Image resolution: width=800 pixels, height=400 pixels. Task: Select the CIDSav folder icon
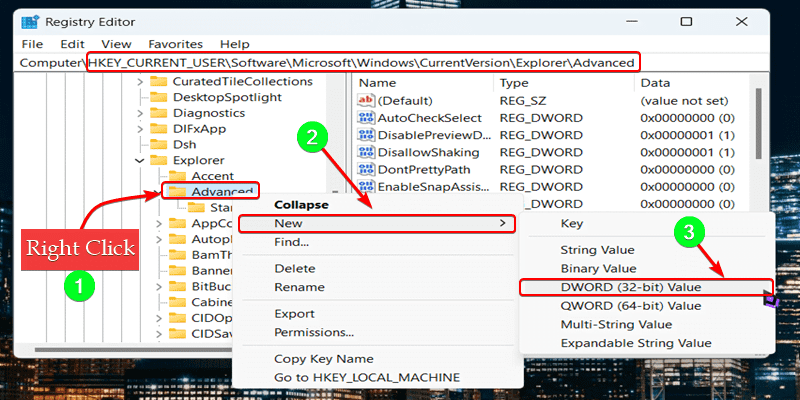point(178,334)
